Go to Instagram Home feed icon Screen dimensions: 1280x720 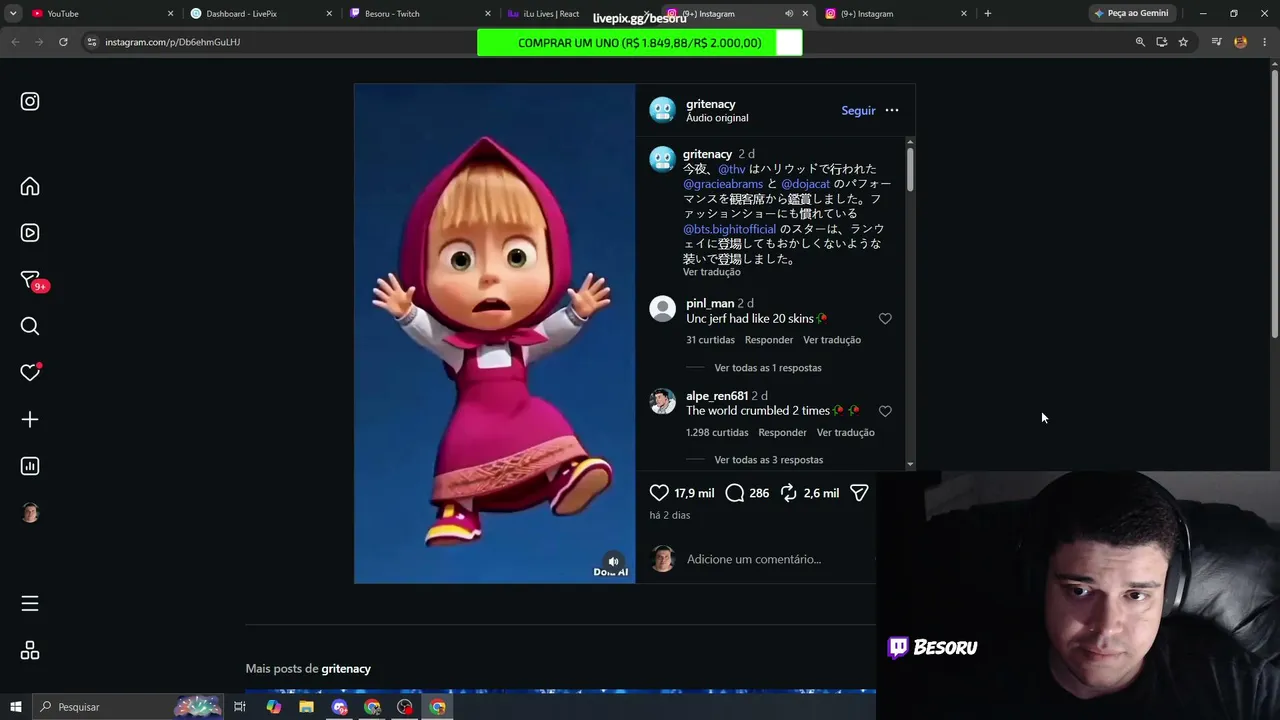coord(30,186)
